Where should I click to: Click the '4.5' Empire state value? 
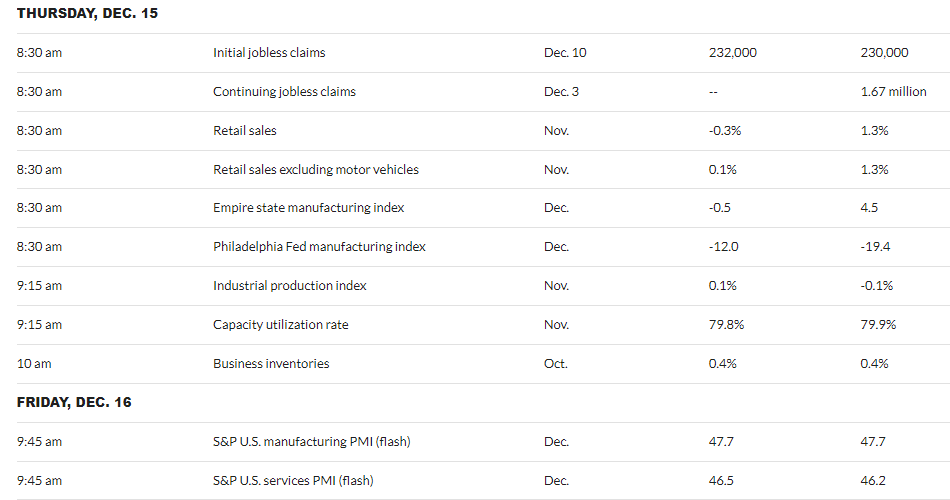(869, 207)
